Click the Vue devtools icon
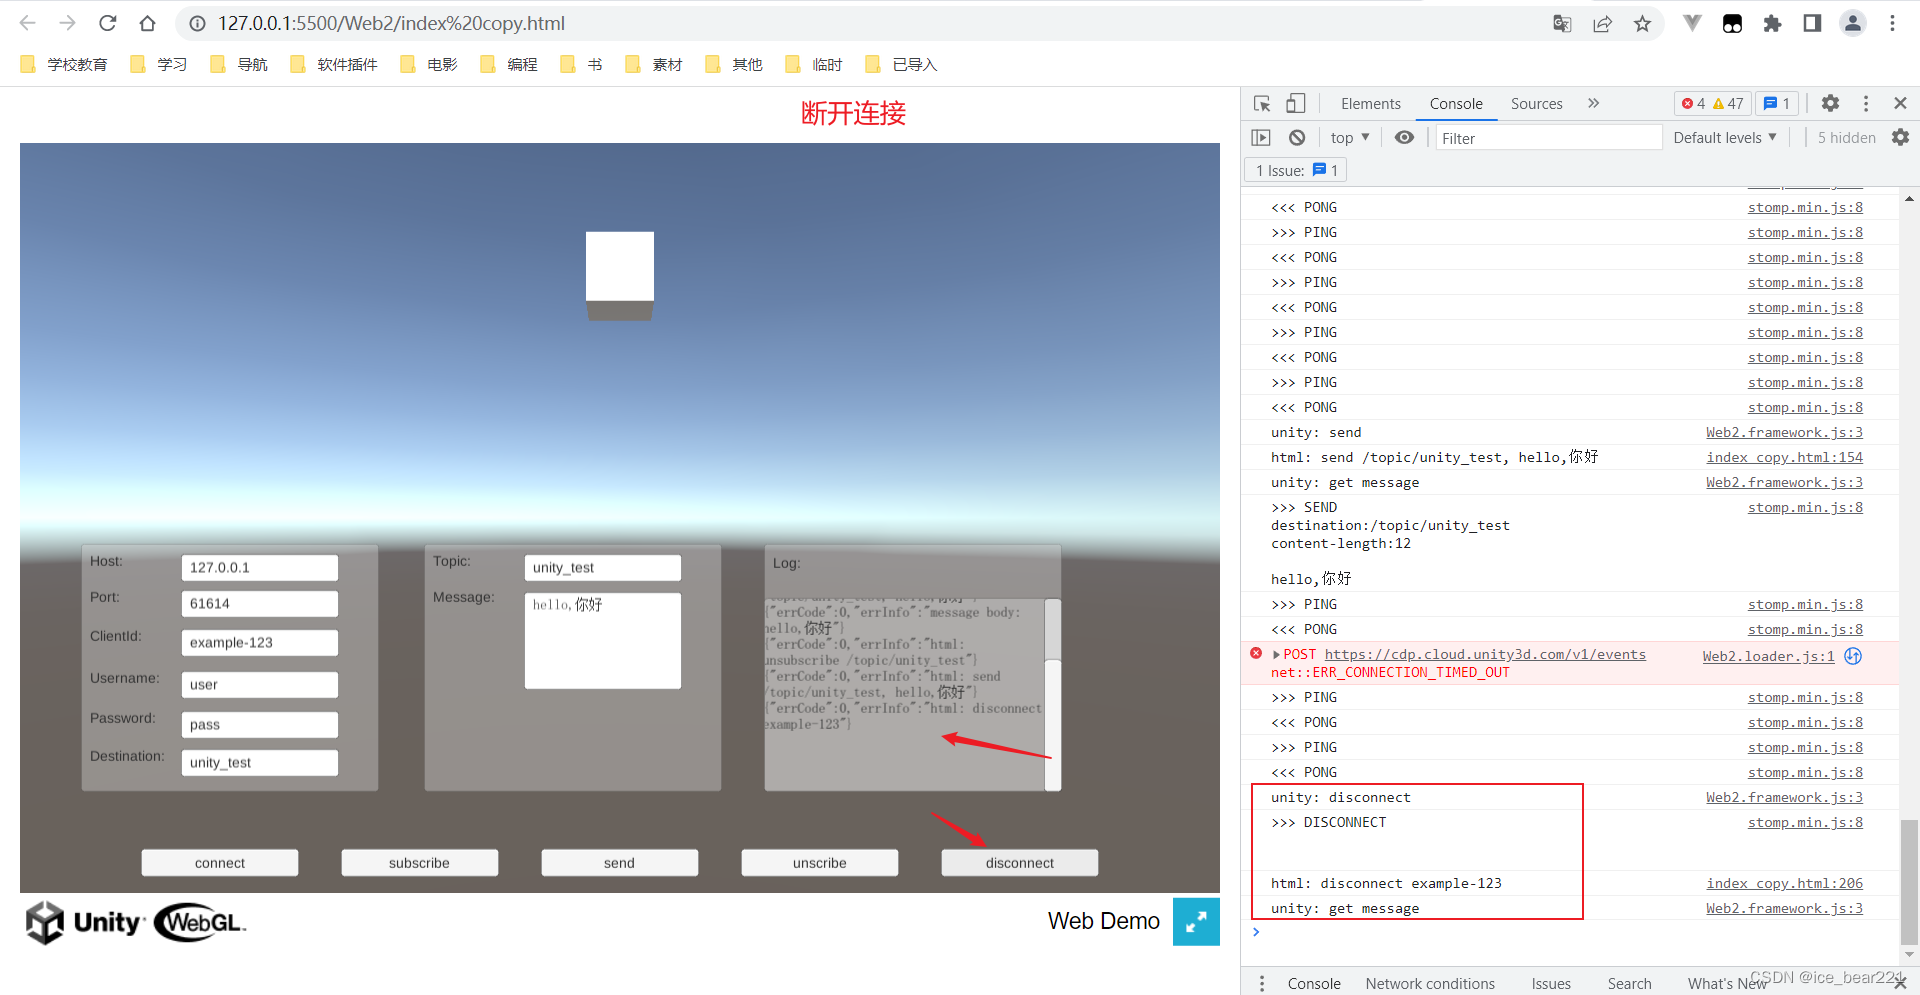 click(x=1692, y=23)
